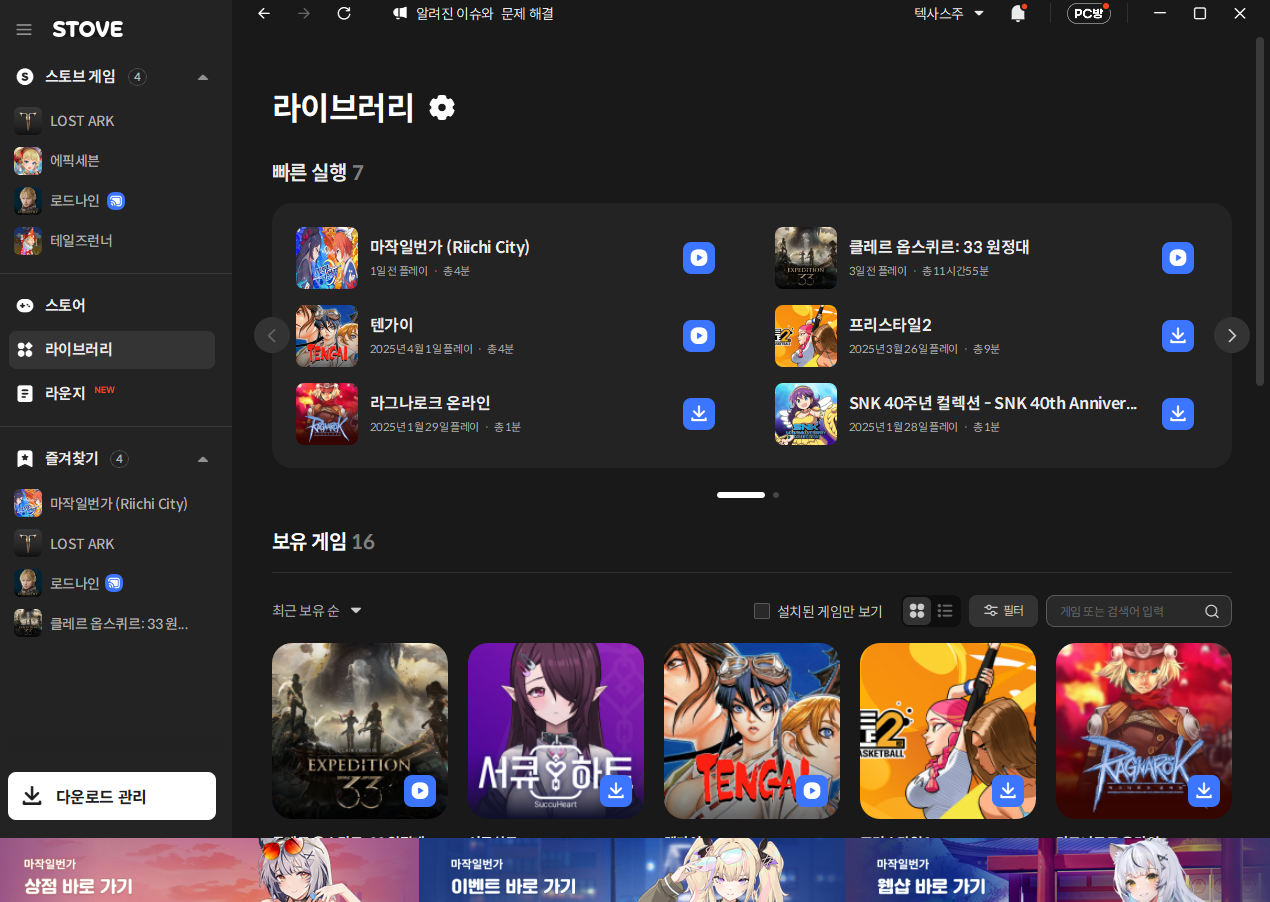1270x902 pixels.
Task: Click 마작일번가 상점 바로 가기 banner
Action: click(x=209, y=870)
